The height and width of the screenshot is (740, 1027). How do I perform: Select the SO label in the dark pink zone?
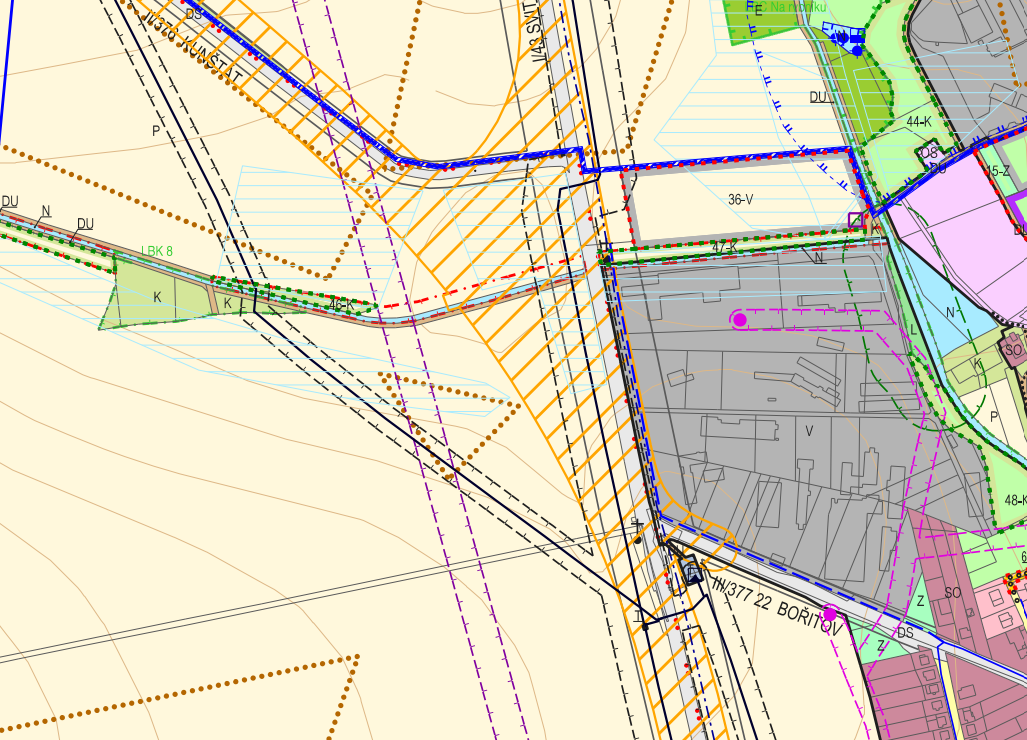[952, 594]
